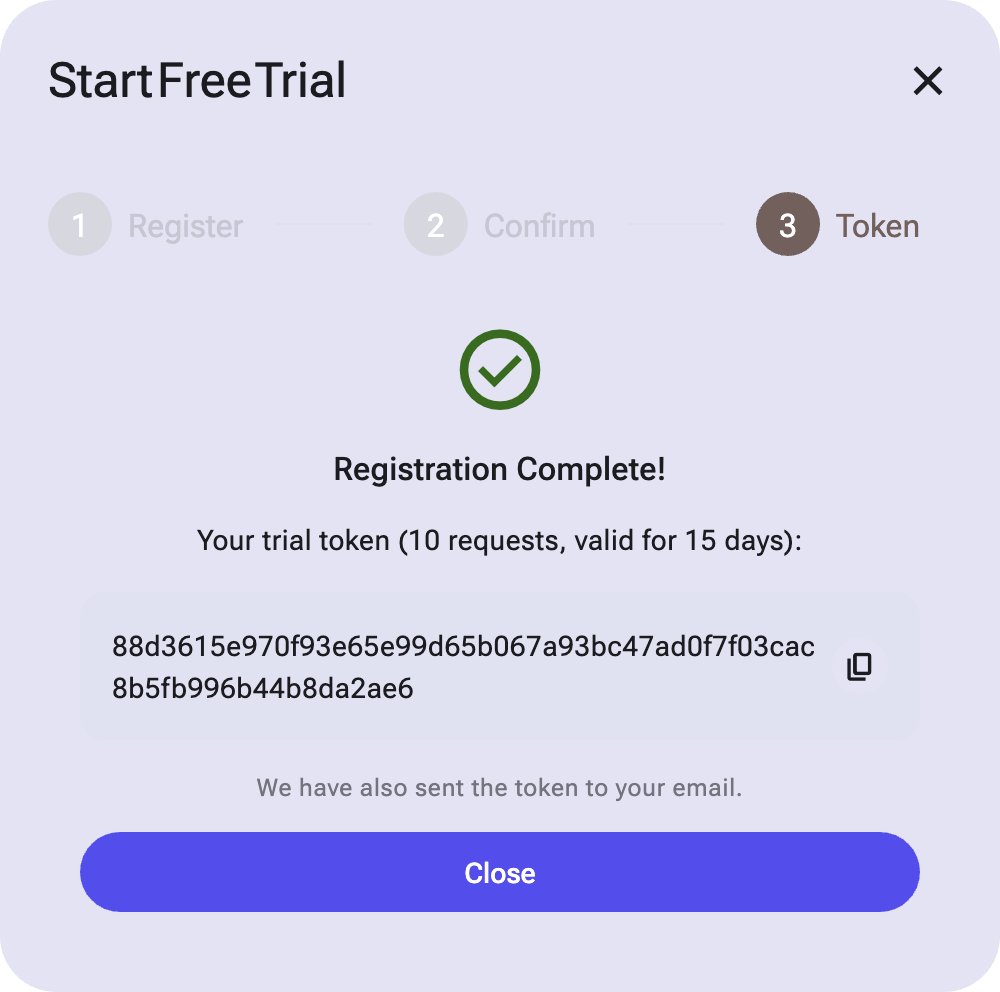Copy the trial token to clipboard
The image size is (1000, 992).
857,666
